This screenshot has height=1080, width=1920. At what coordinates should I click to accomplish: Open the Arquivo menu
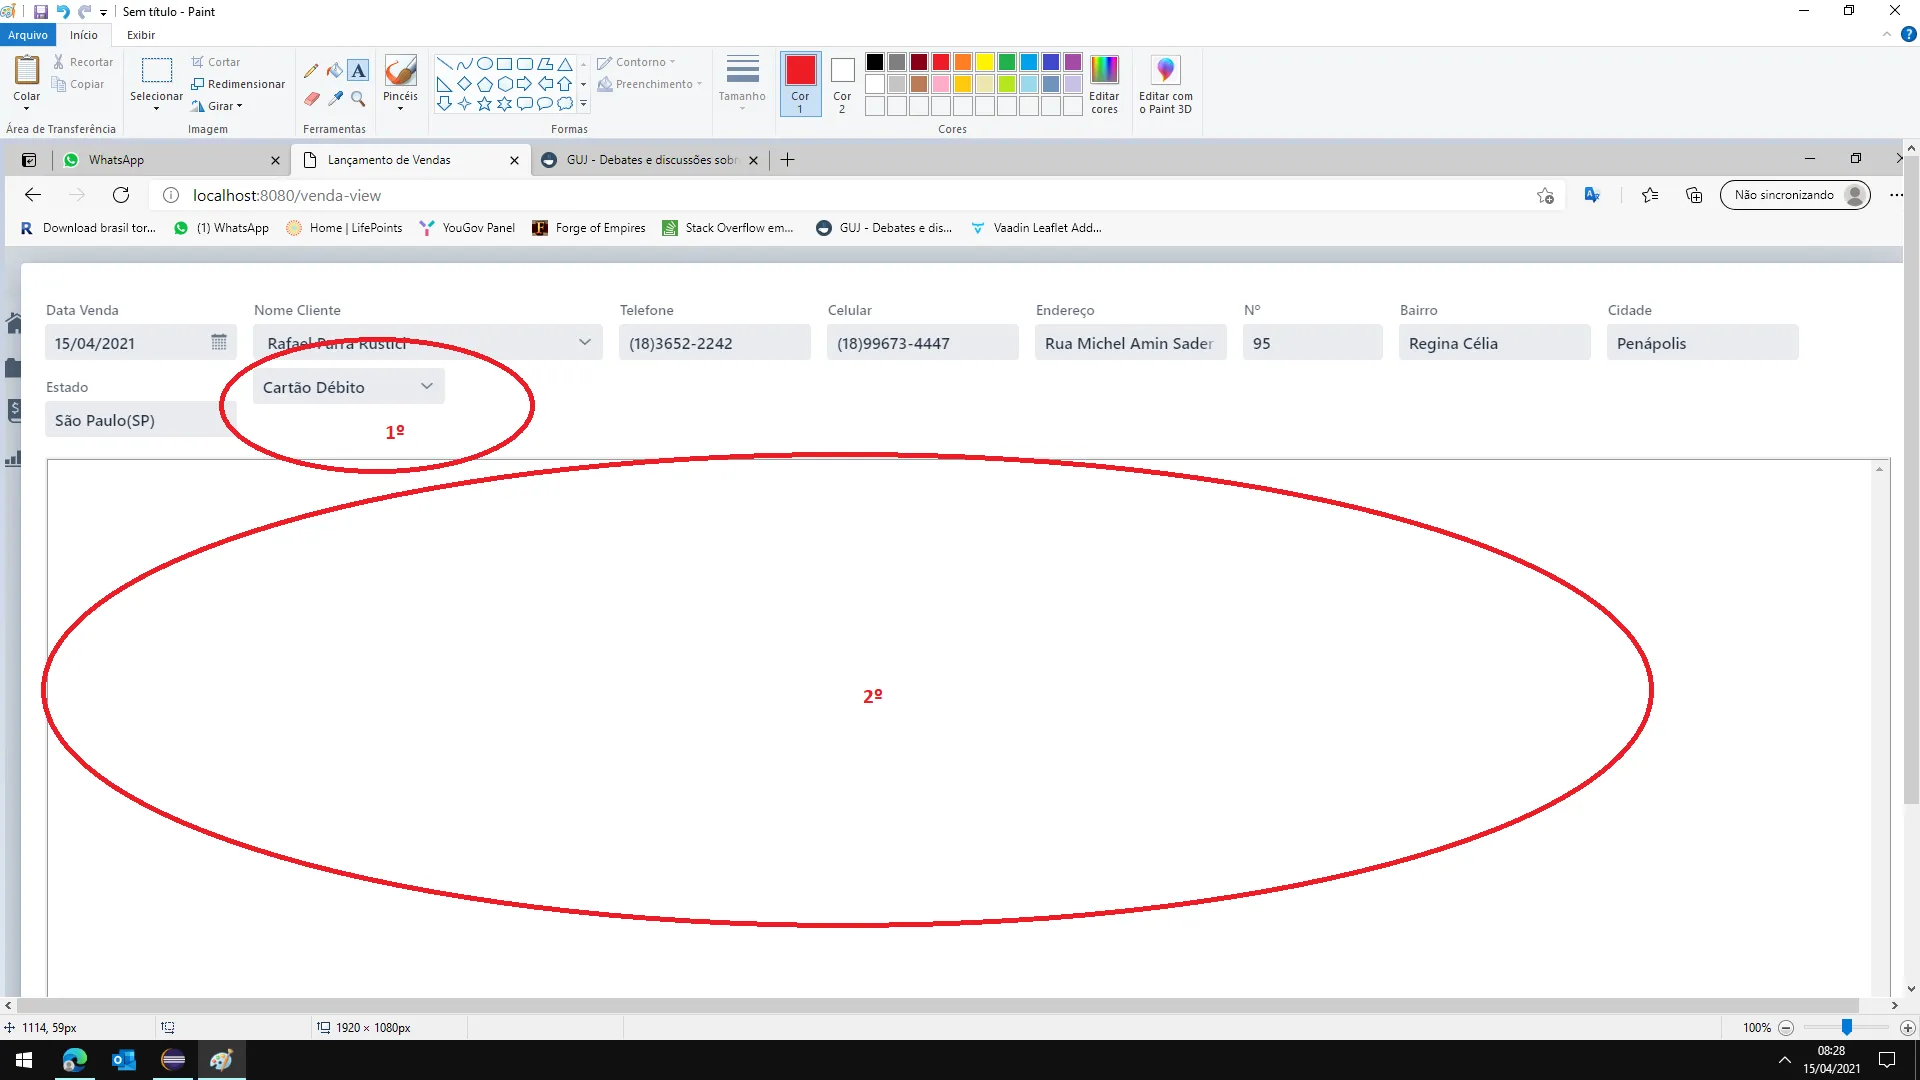coord(28,35)
